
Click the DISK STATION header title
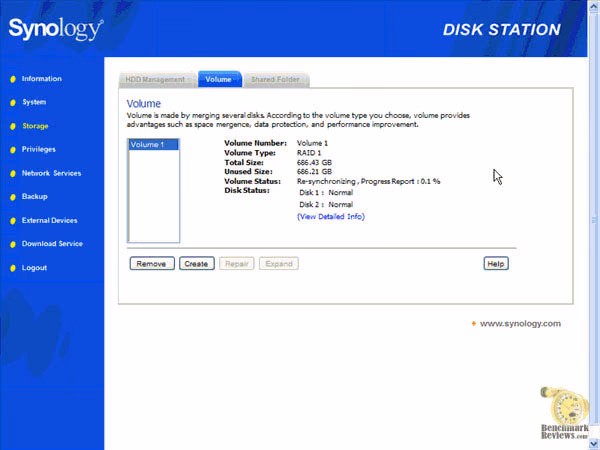(502, 30)
